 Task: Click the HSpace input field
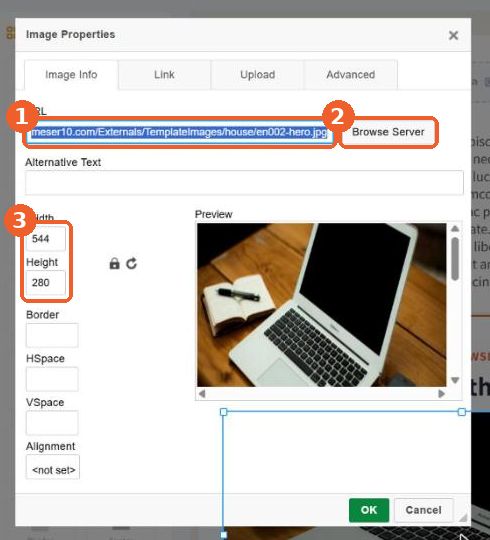click(x=52, y=379)
